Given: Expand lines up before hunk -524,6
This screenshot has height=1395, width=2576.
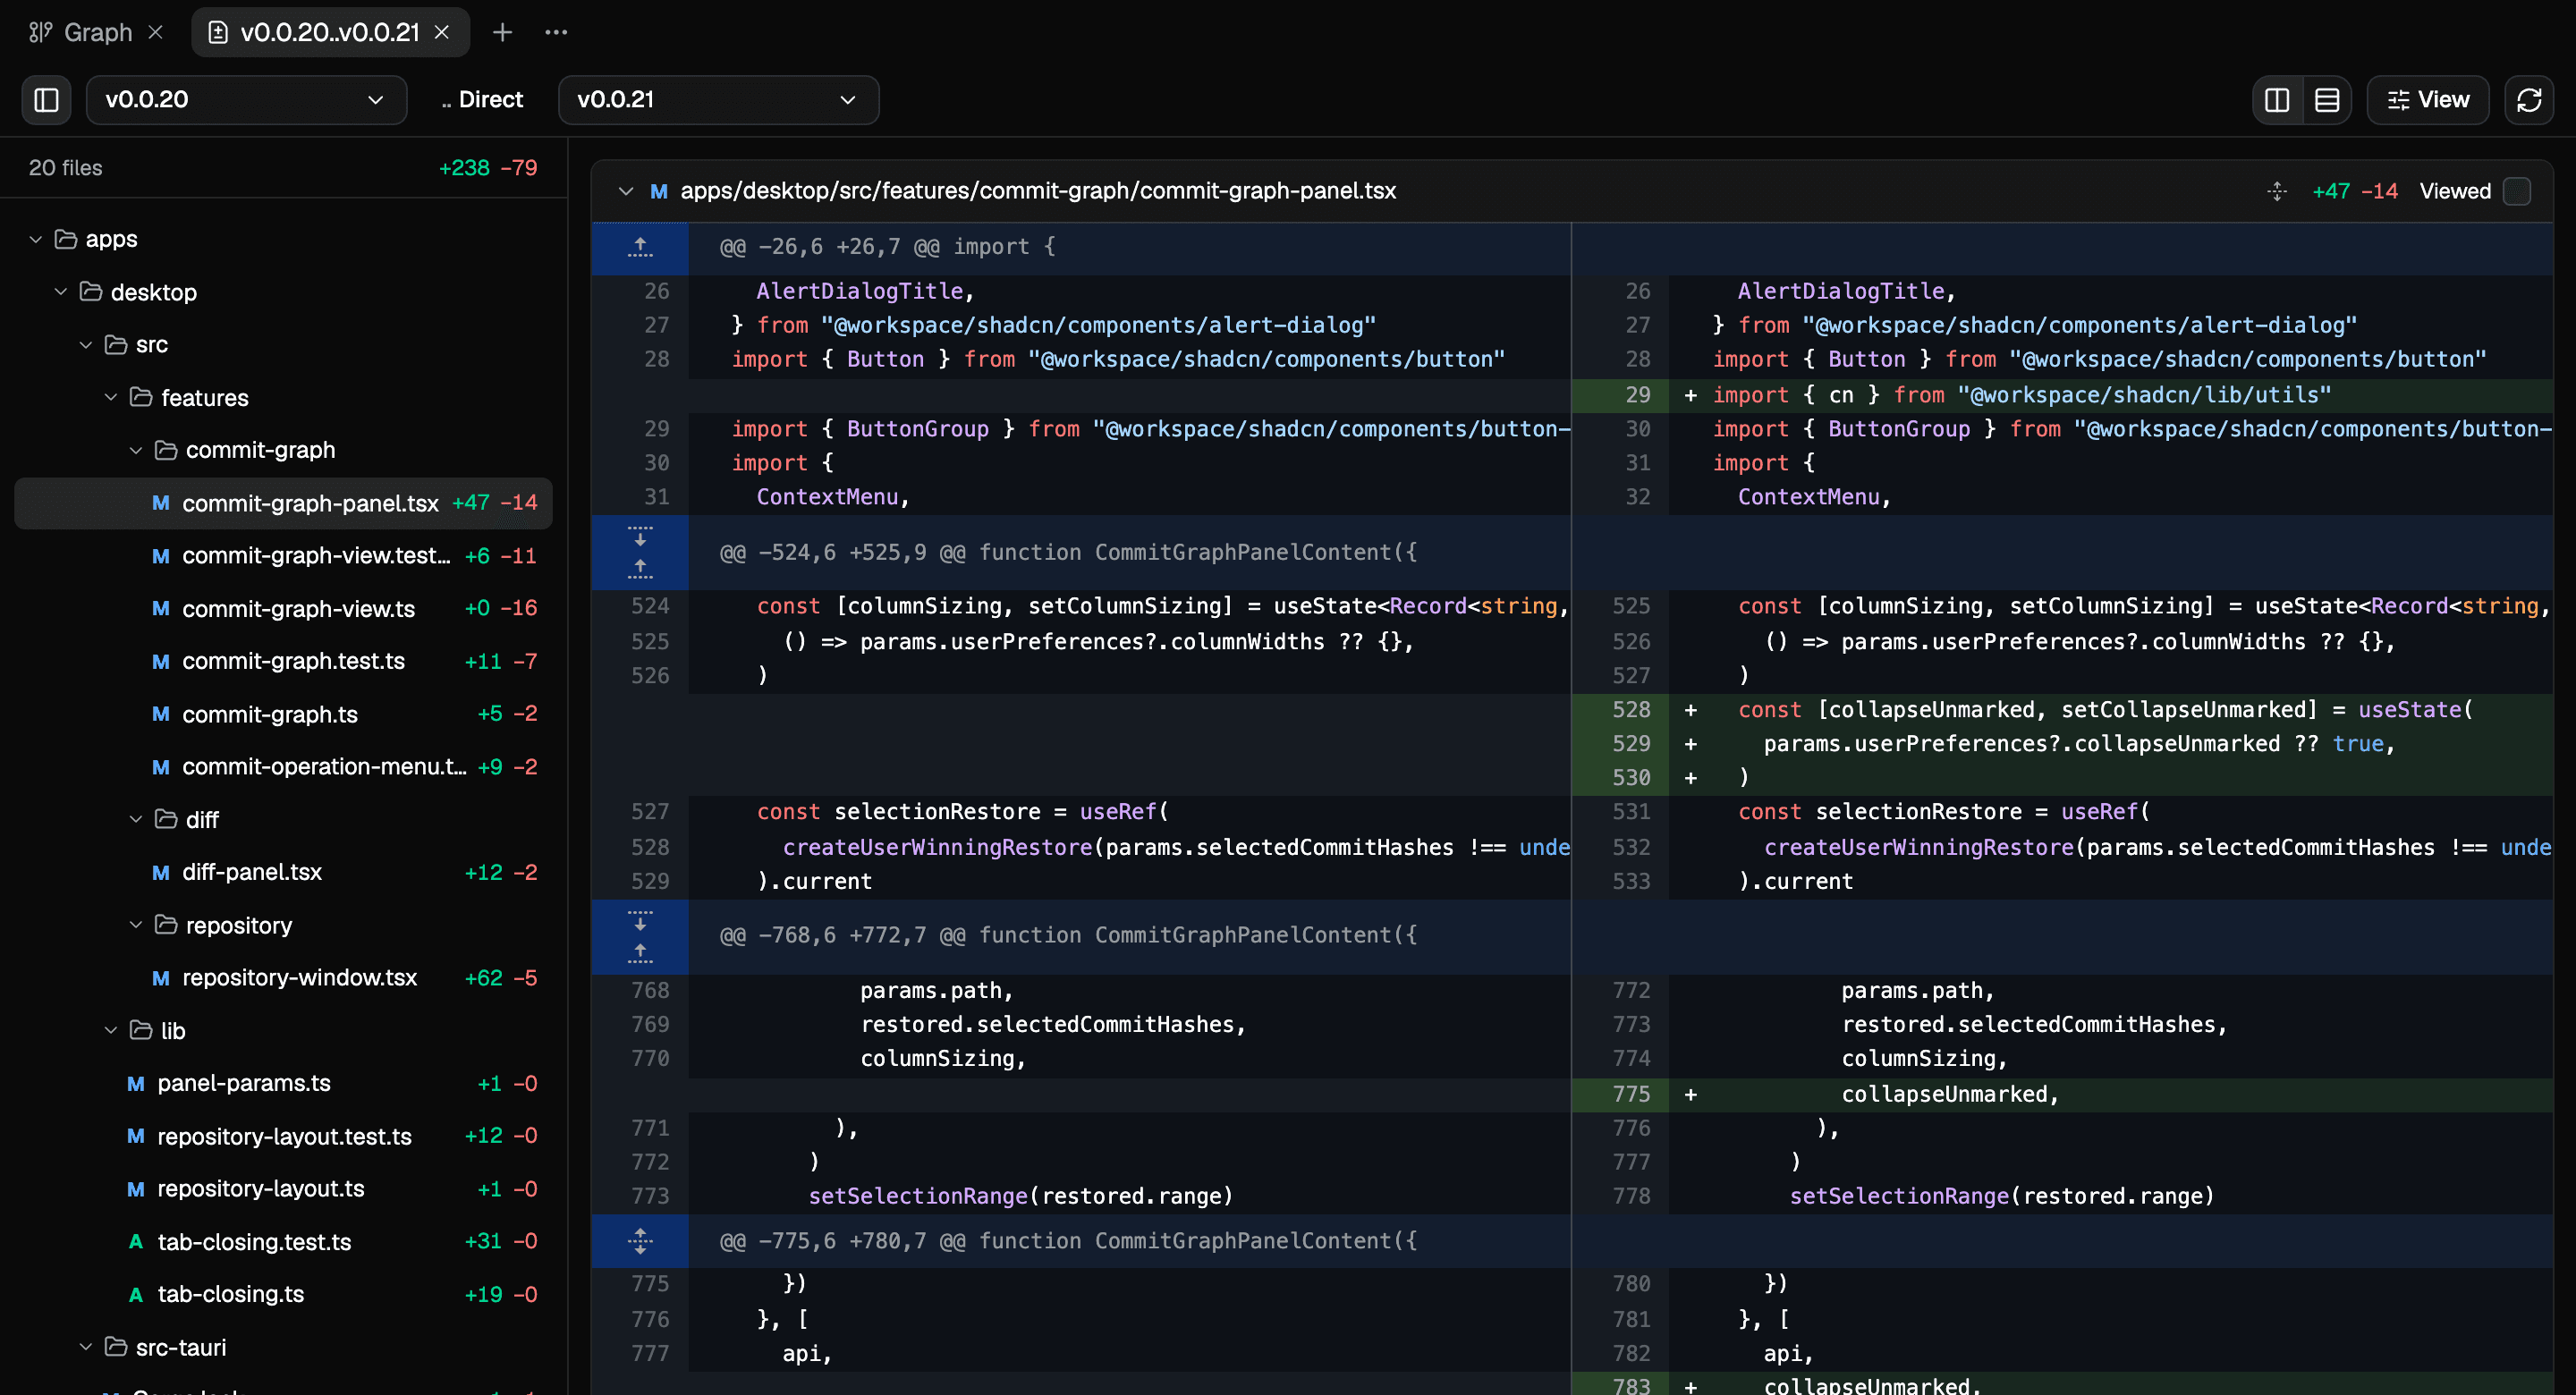Looking at the screenshot, I should click(640, 568).
